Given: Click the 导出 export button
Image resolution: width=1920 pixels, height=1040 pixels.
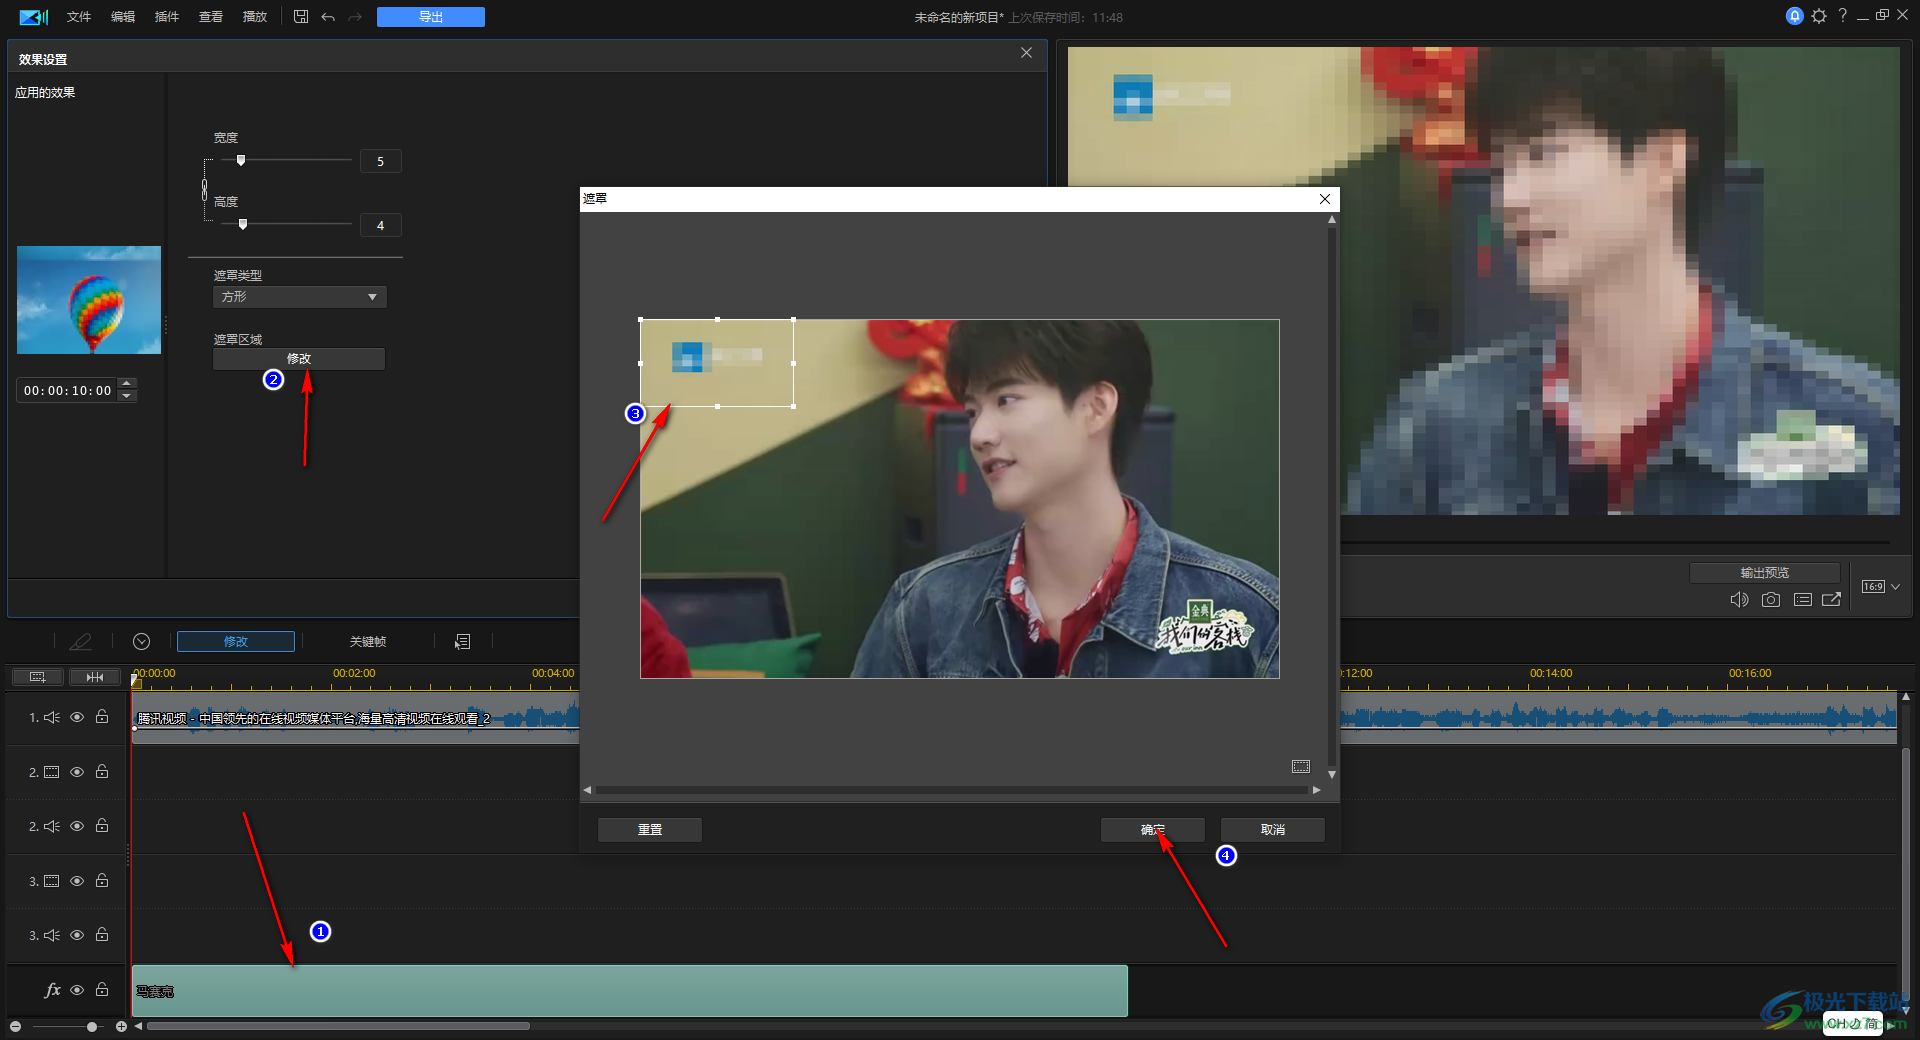Looking at the screenshot, I should pos(431,17).
